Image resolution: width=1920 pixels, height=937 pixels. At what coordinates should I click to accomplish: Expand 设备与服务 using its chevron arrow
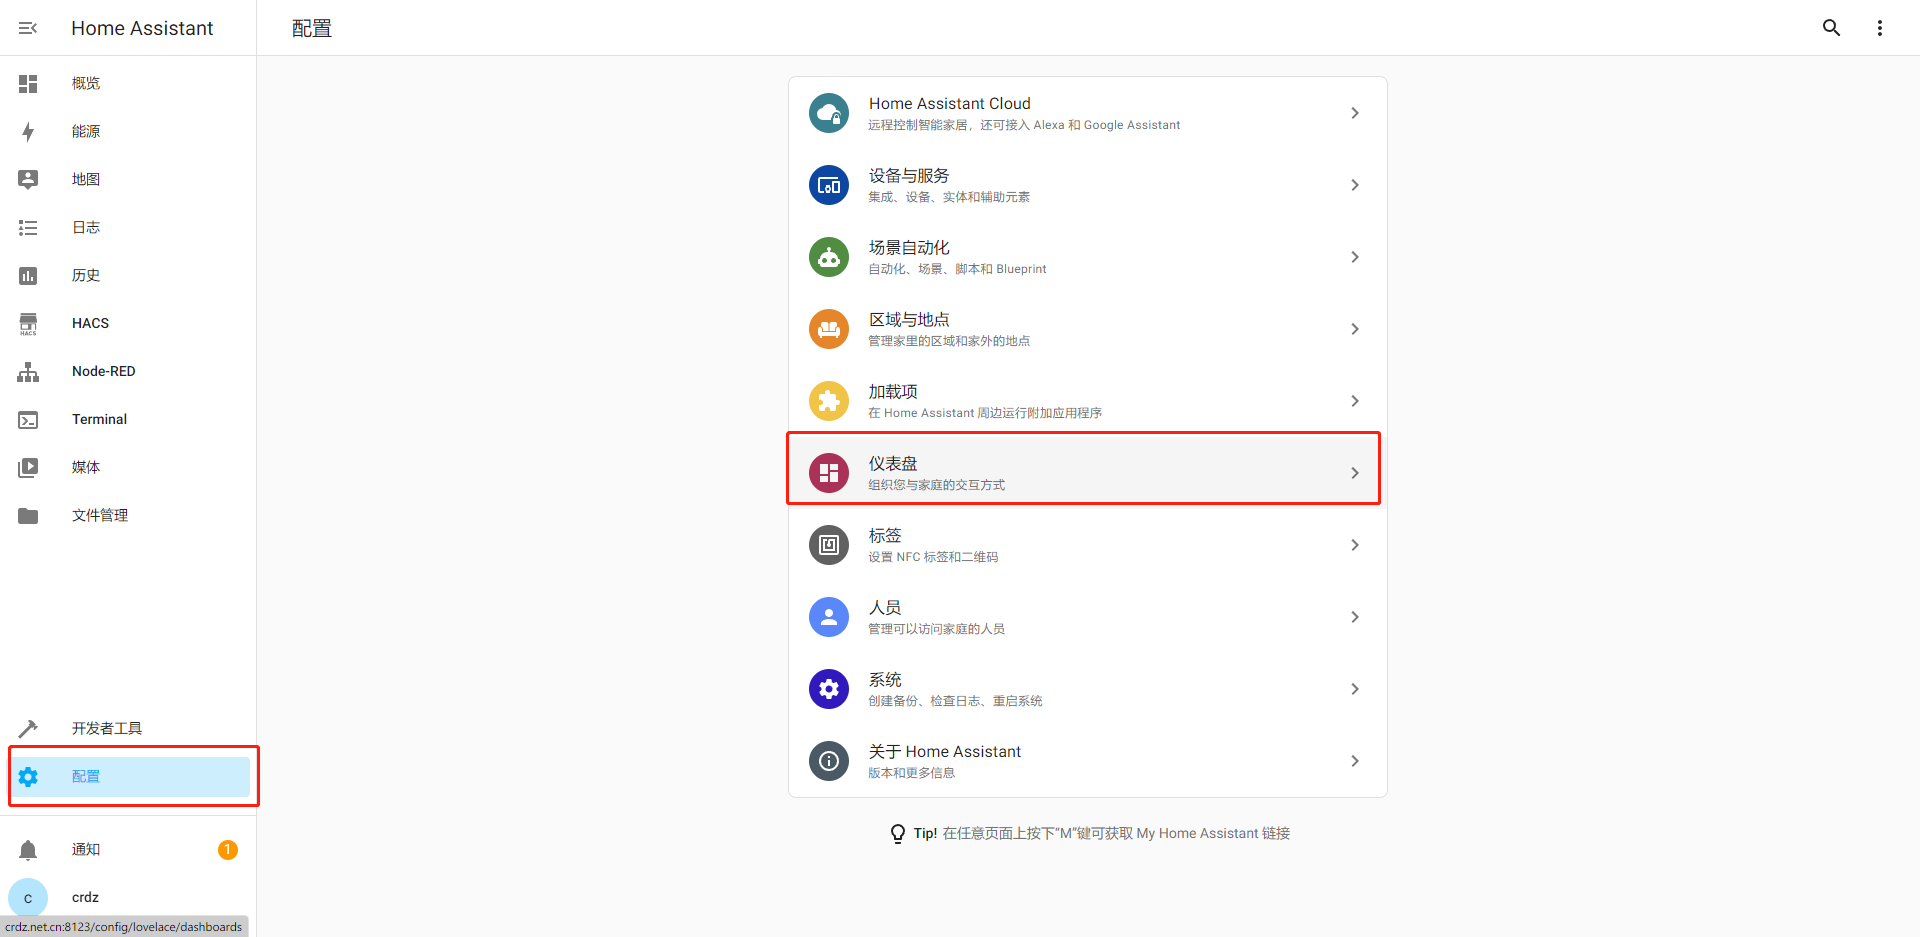(x=1354, y=185)
